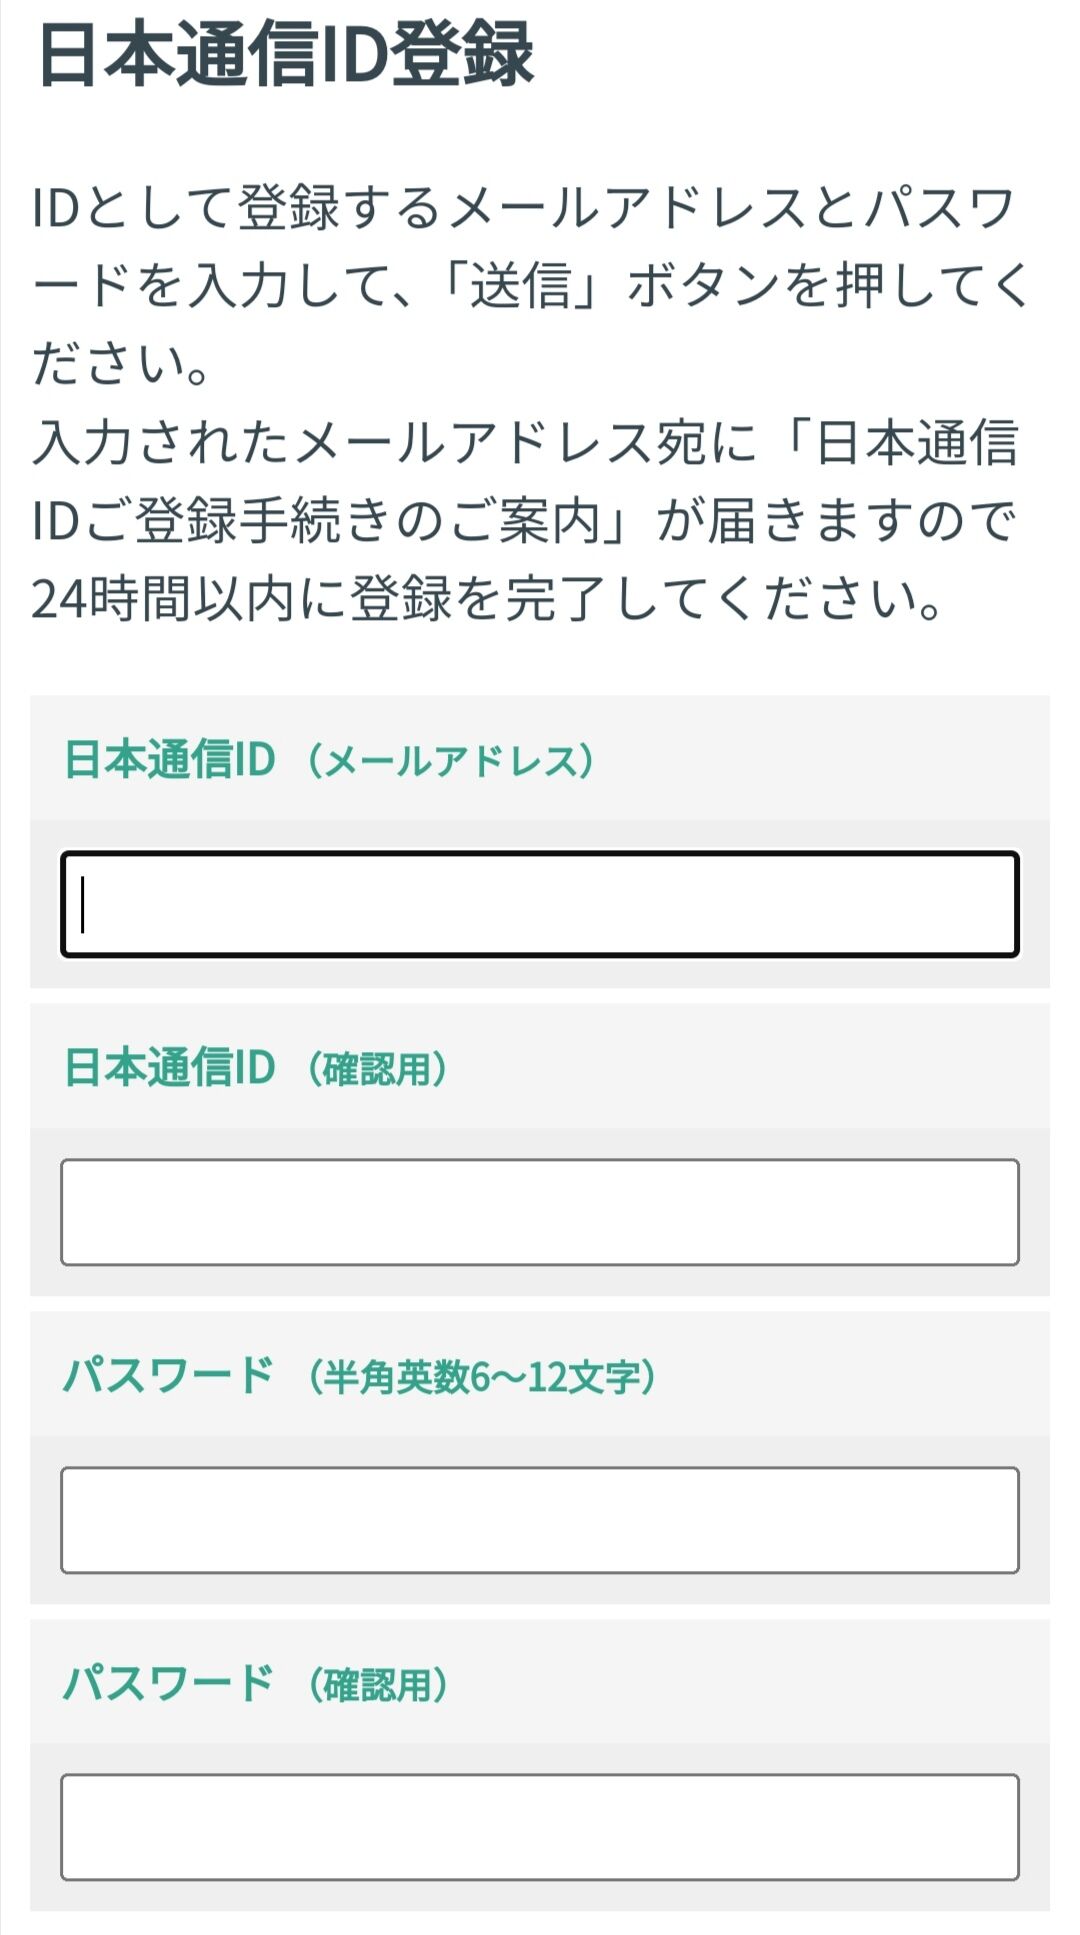Click the ださい。 text line

pos(122,365)
